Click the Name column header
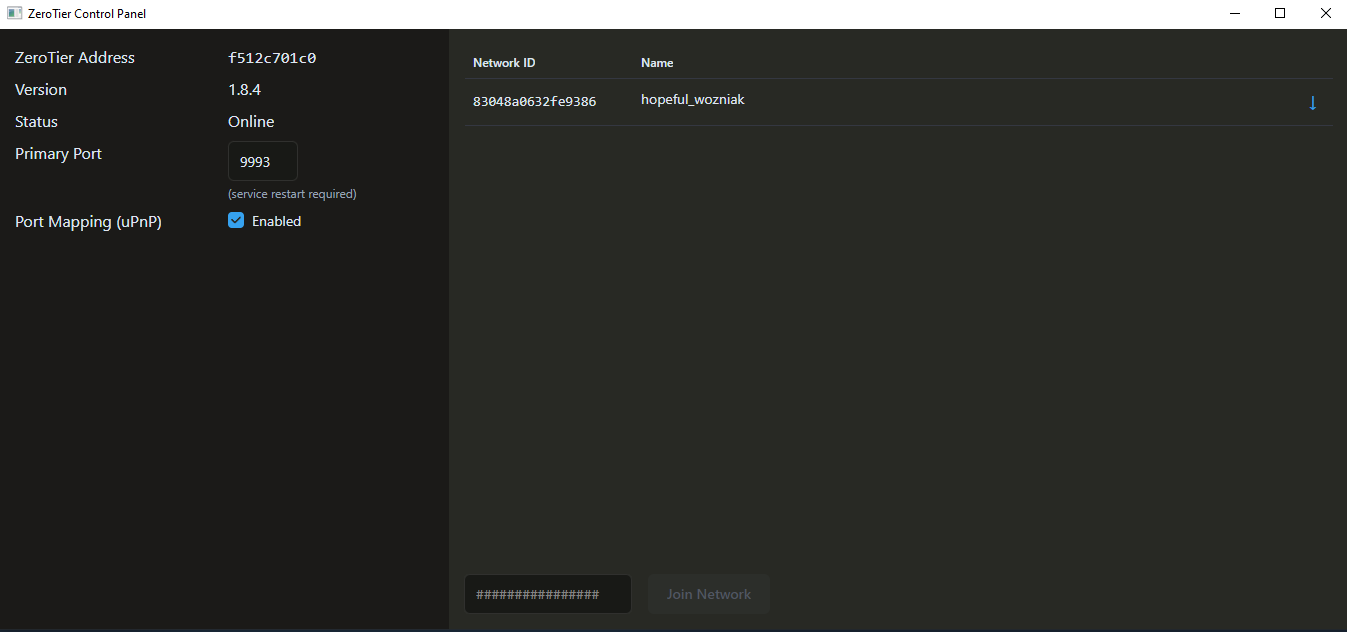 [657, 63]
